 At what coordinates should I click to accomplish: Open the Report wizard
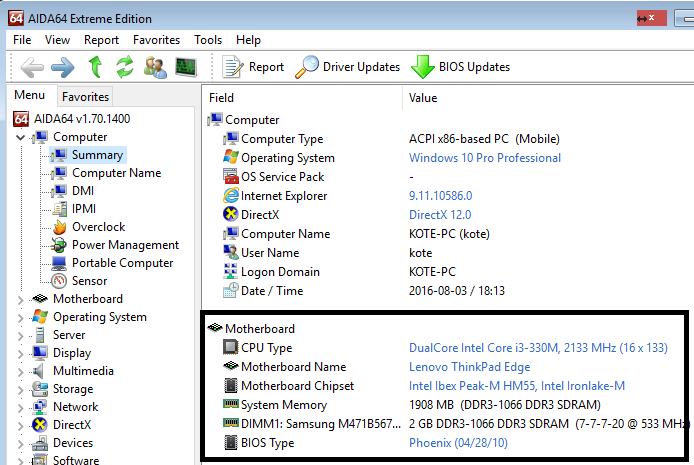pos(253,67)
